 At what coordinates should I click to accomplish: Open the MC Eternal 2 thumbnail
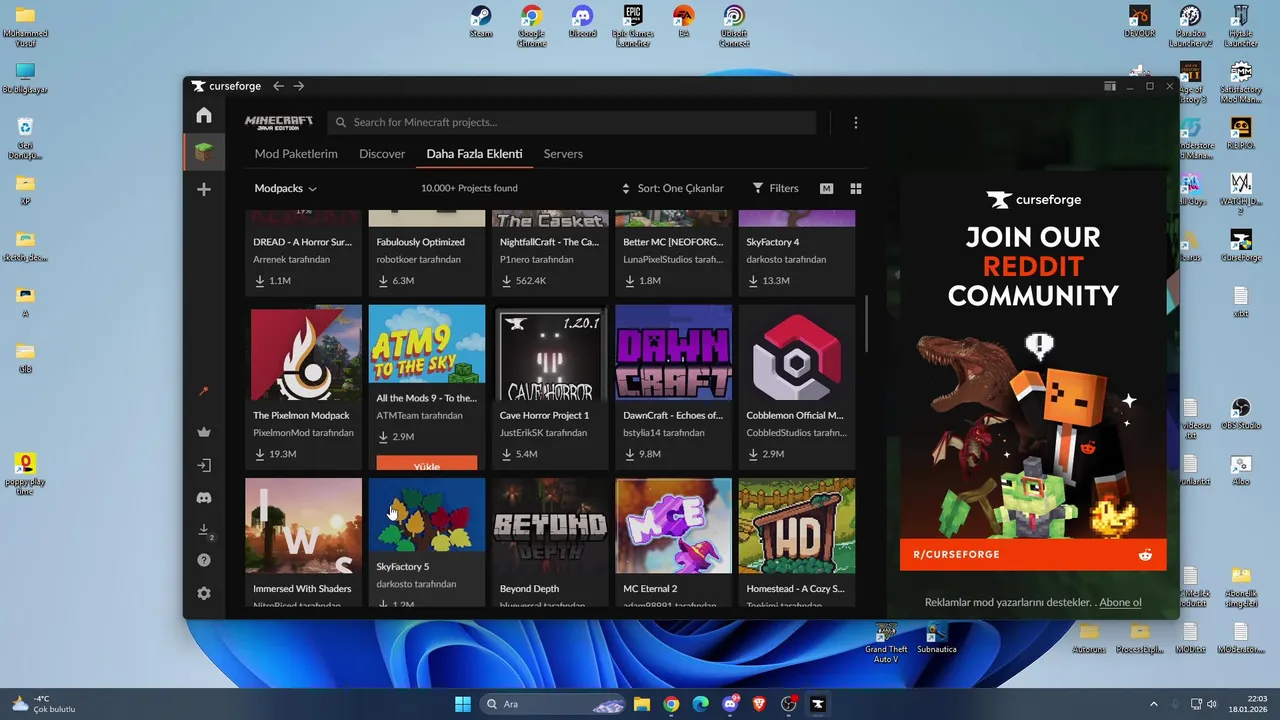674,526
